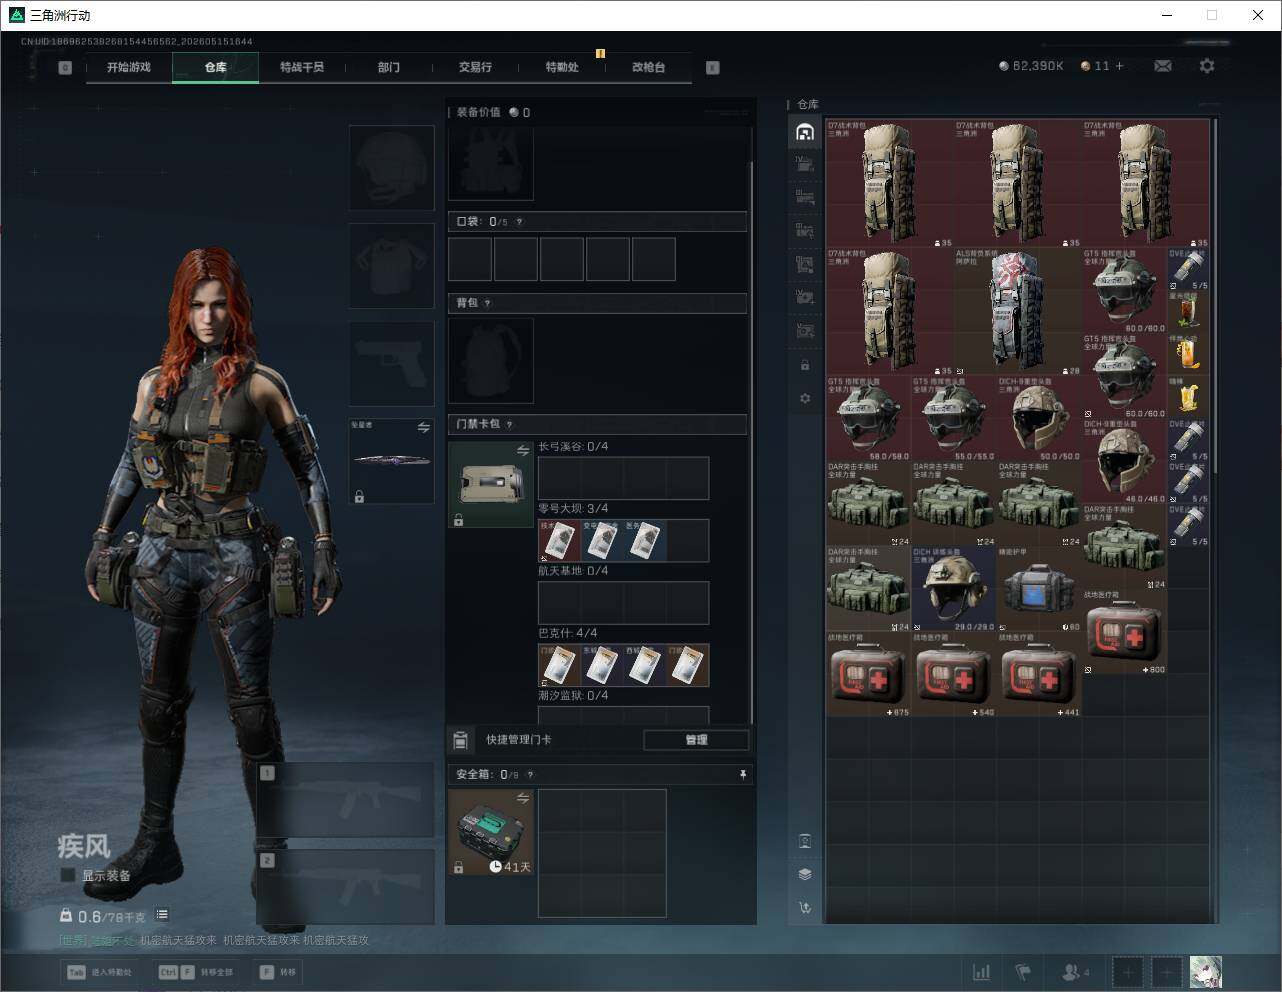
Task: Select the main warehouse icon in sidebar
Action: click(805, 132)
